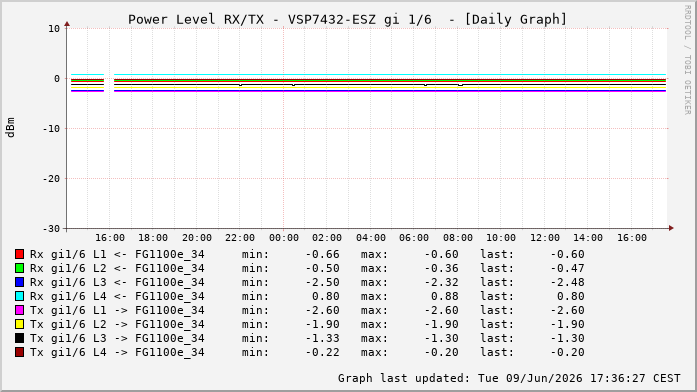Viewport: 697px width, 392px height.
Task: Click the Tx L1 min value -2.60
Action: [x=322, y=310]
